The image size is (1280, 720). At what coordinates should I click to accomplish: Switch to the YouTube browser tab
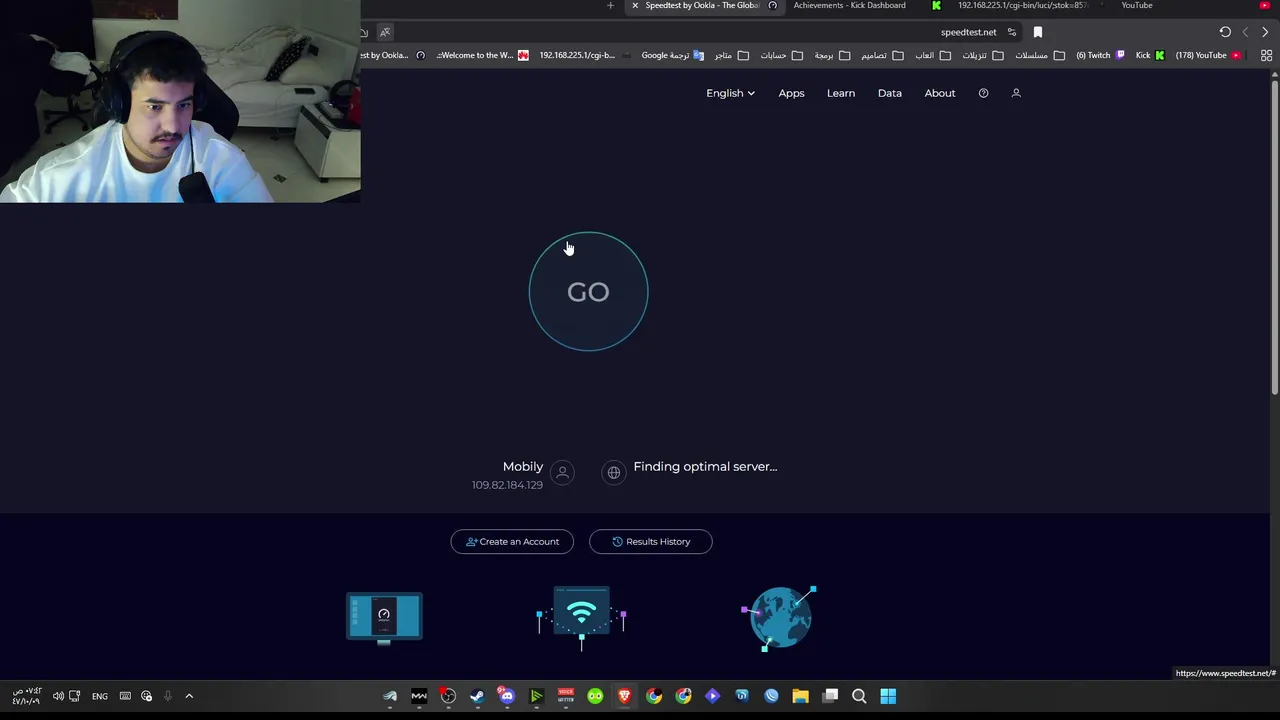click(x=1137, y=5)
